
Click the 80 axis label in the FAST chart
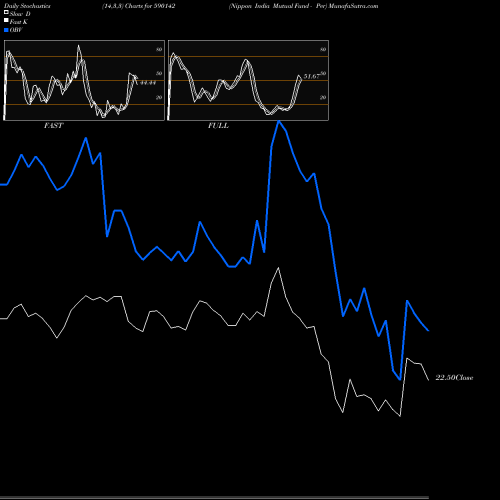(x=159, y=49)
